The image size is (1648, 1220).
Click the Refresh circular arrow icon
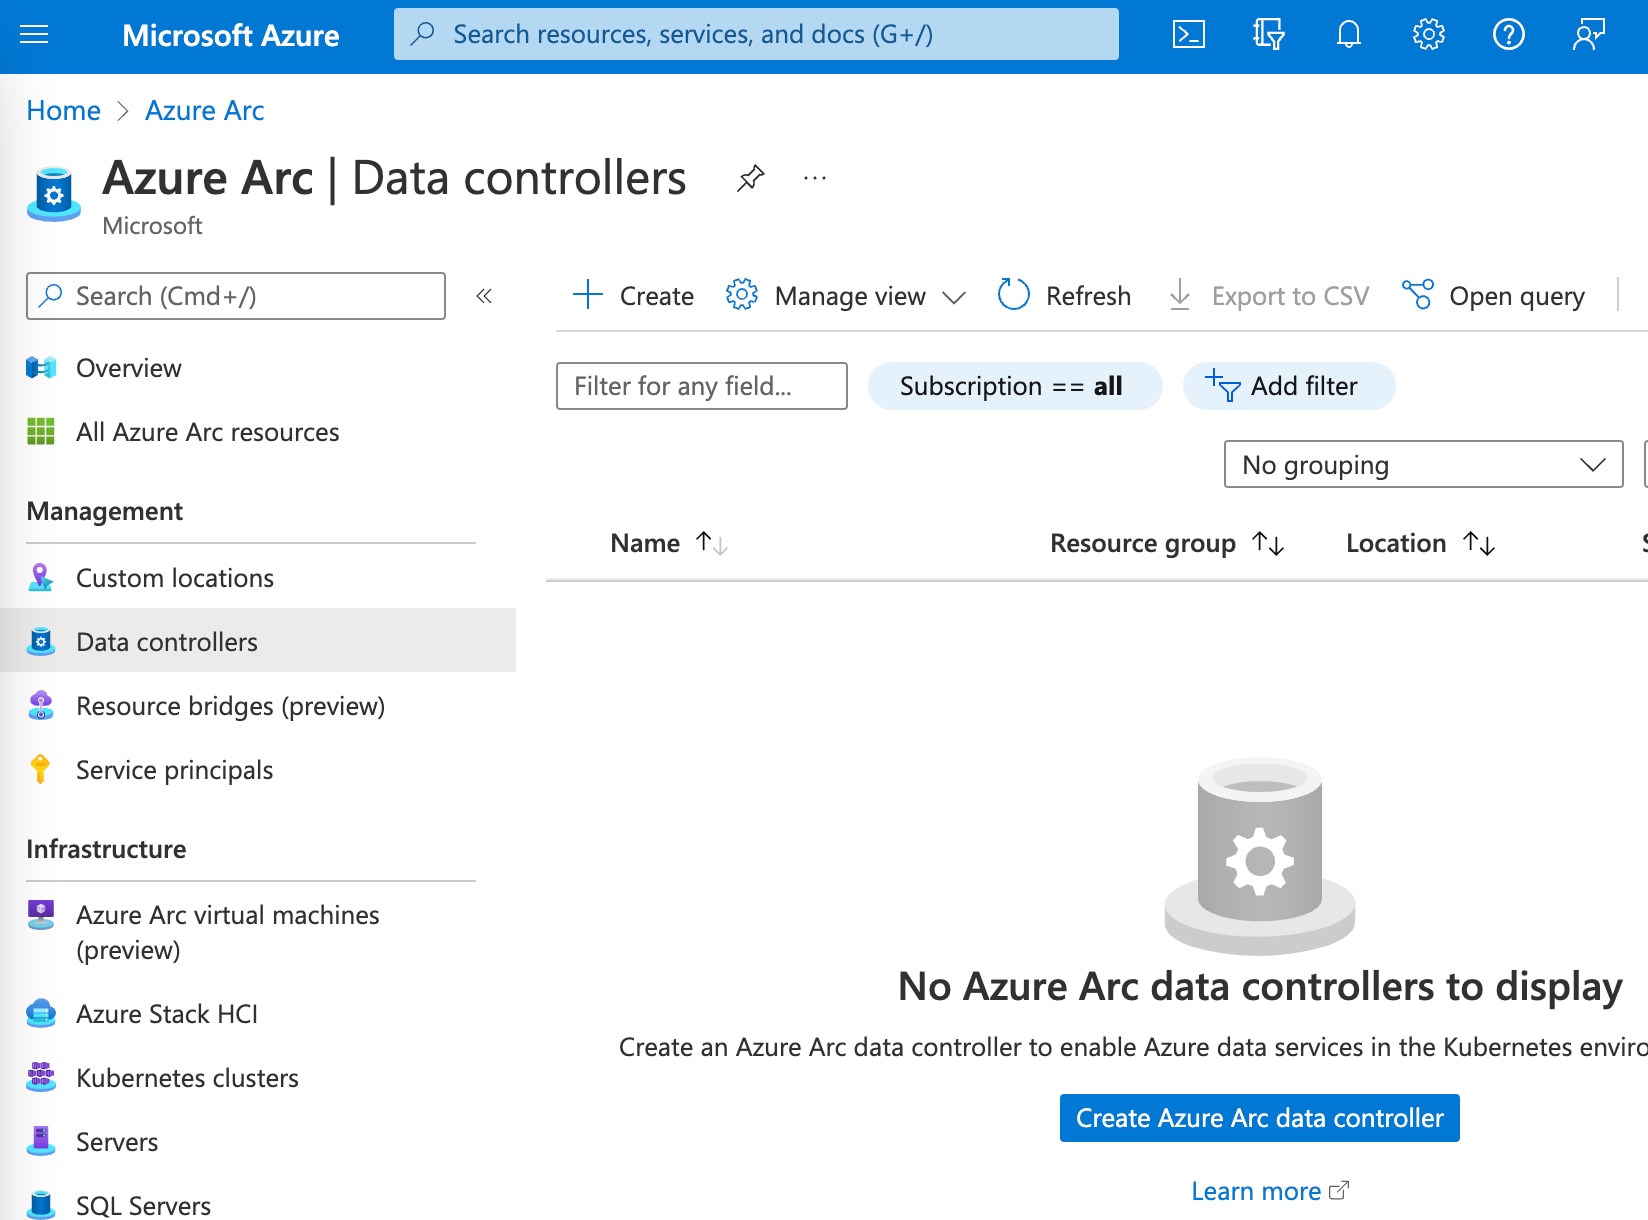1014,295
